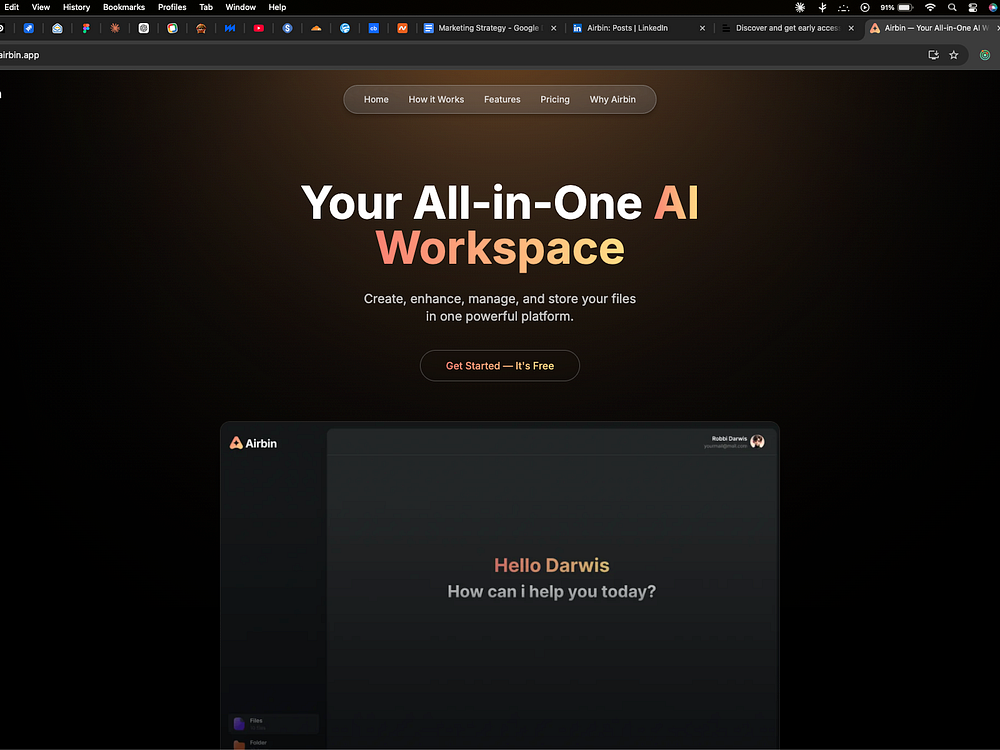Open the History menu
The width and height of the screenshot is (1000, 750).
(77, 8)
